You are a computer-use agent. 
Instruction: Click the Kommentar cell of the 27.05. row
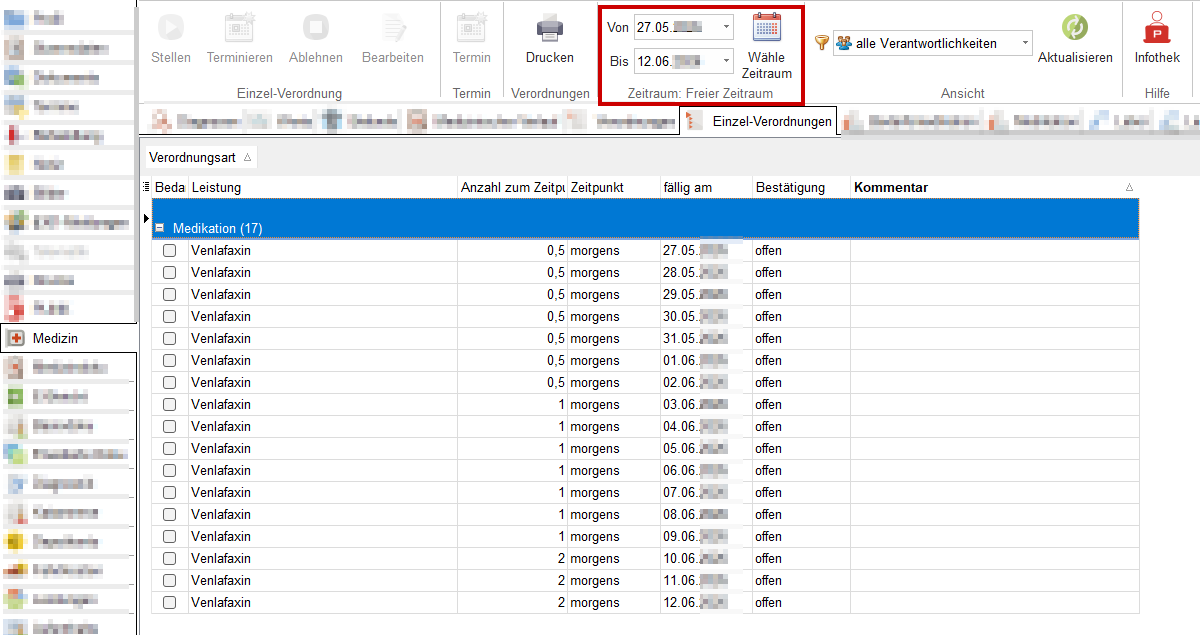coord(994,251)
